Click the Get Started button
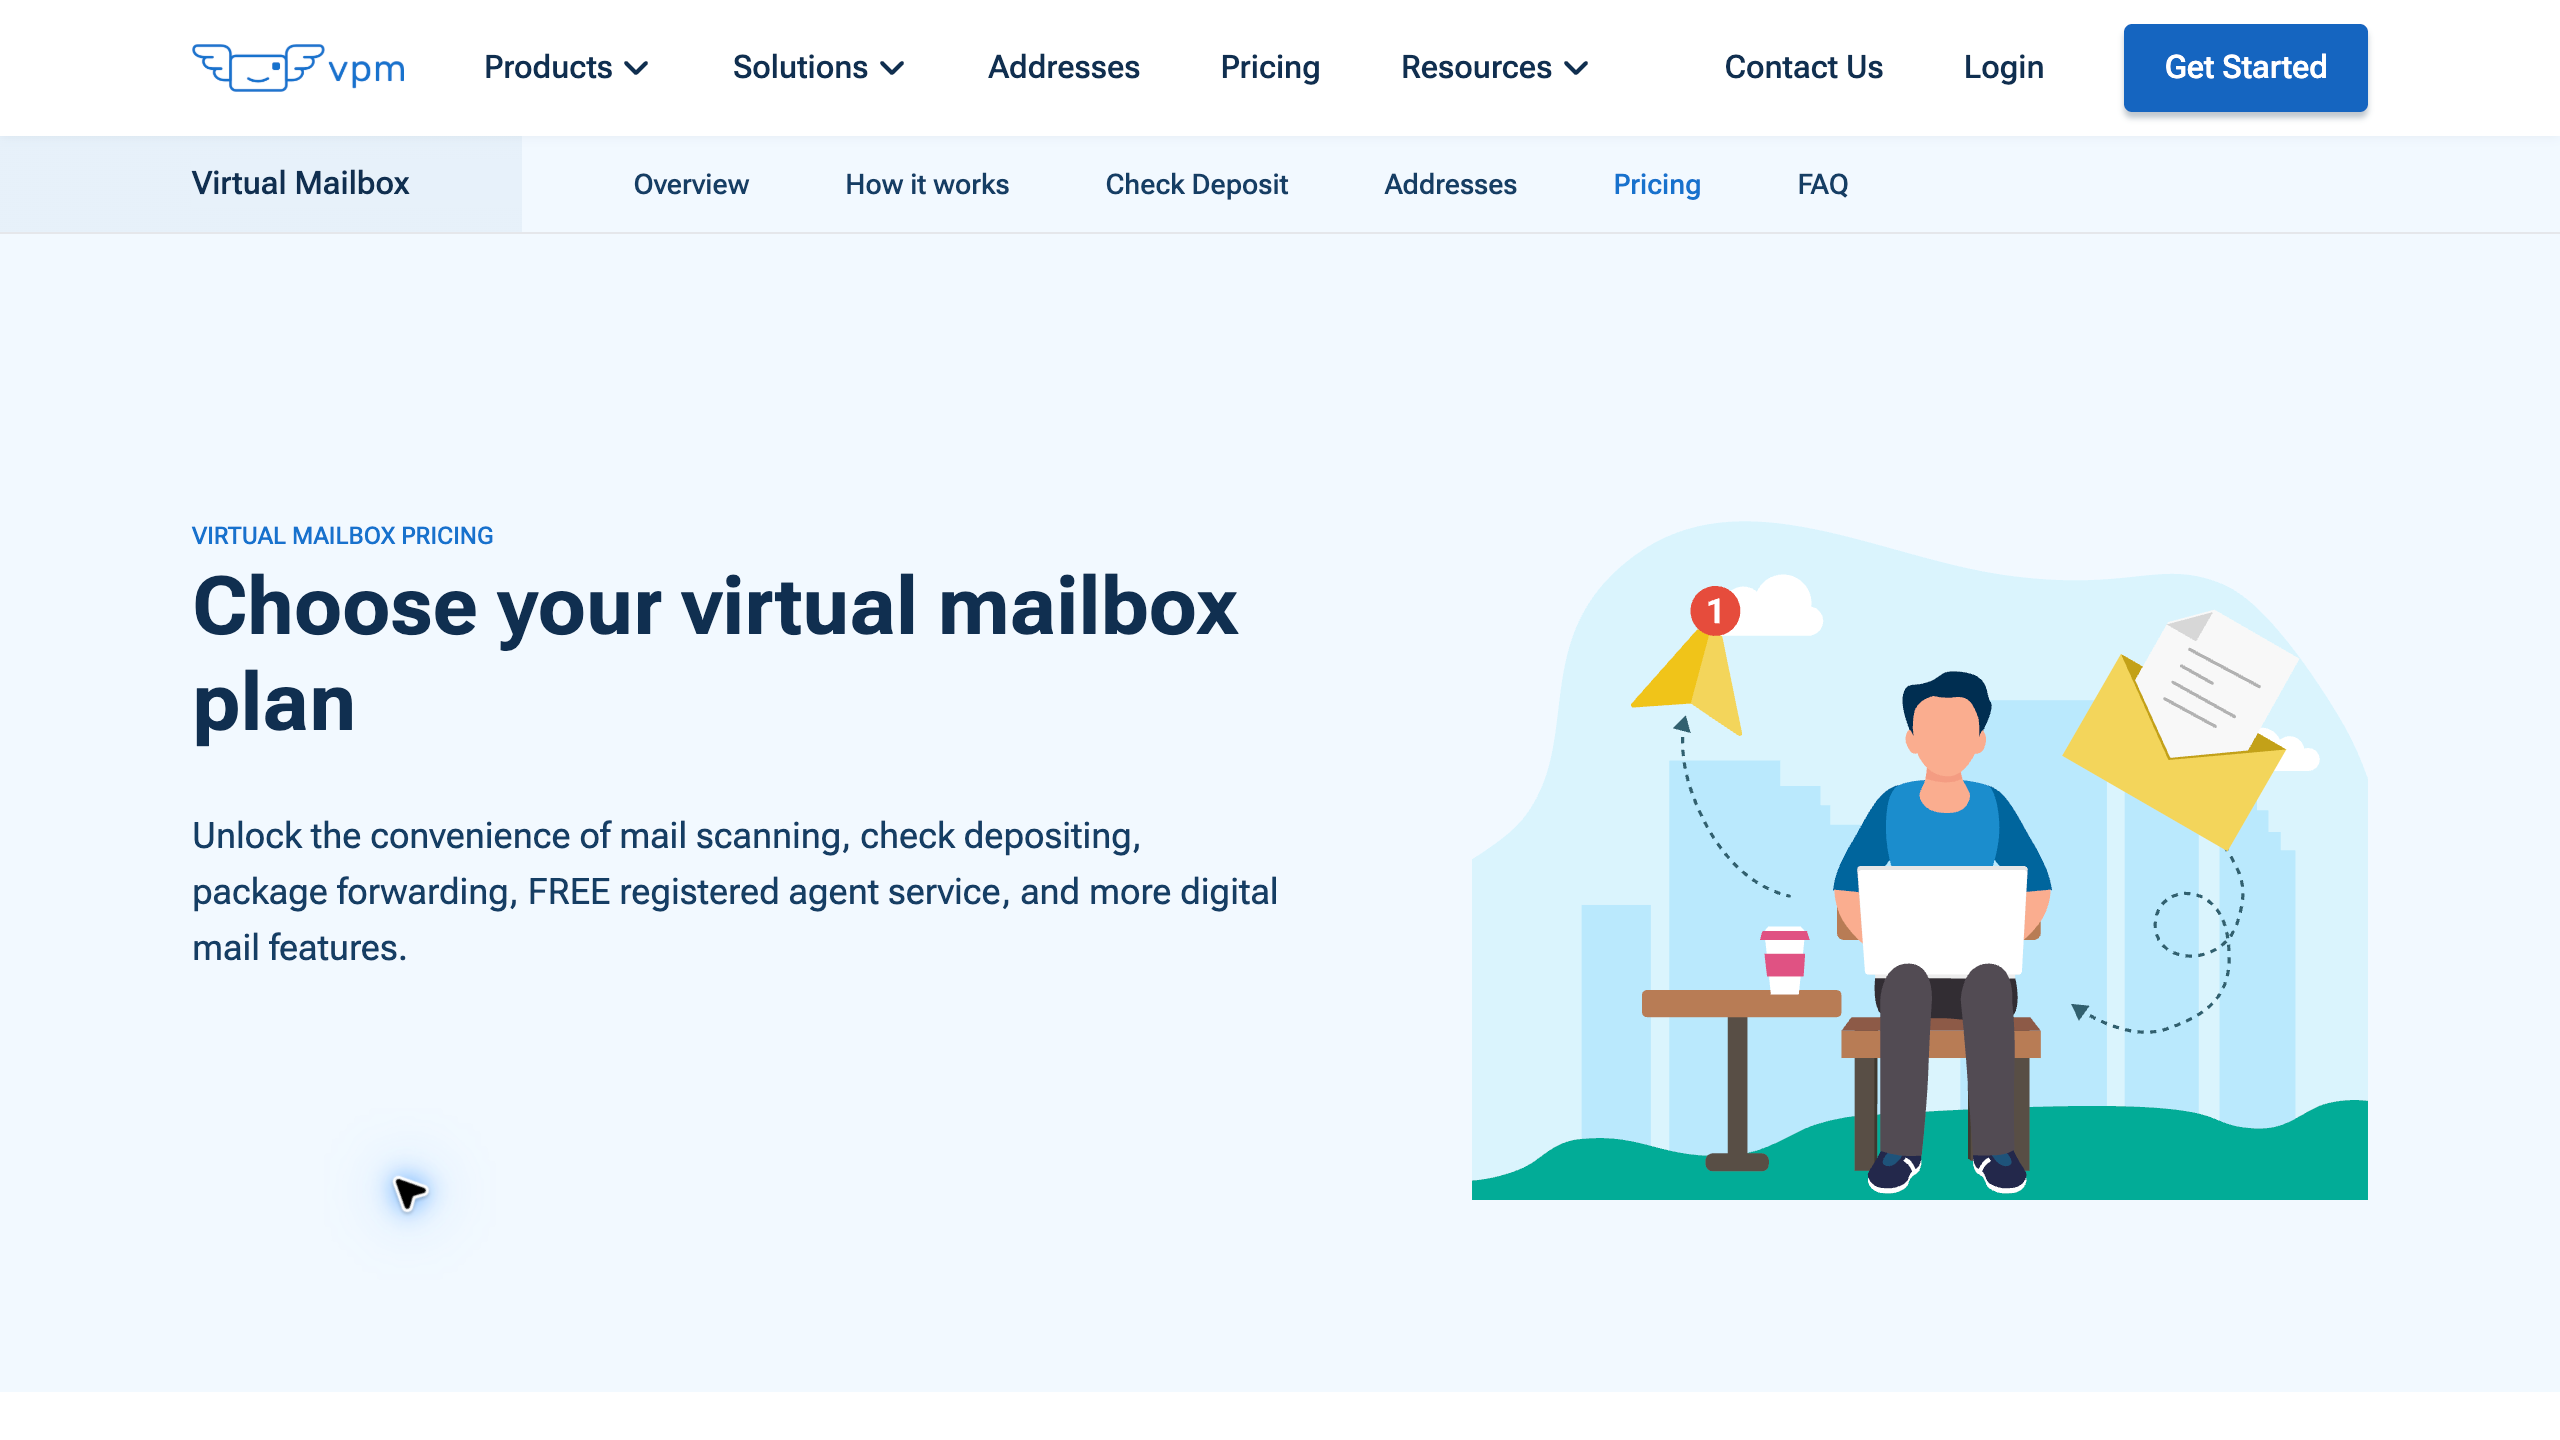This screenshot has width=2560, height=1440. pyautogui.click(x=2245, y=67)
